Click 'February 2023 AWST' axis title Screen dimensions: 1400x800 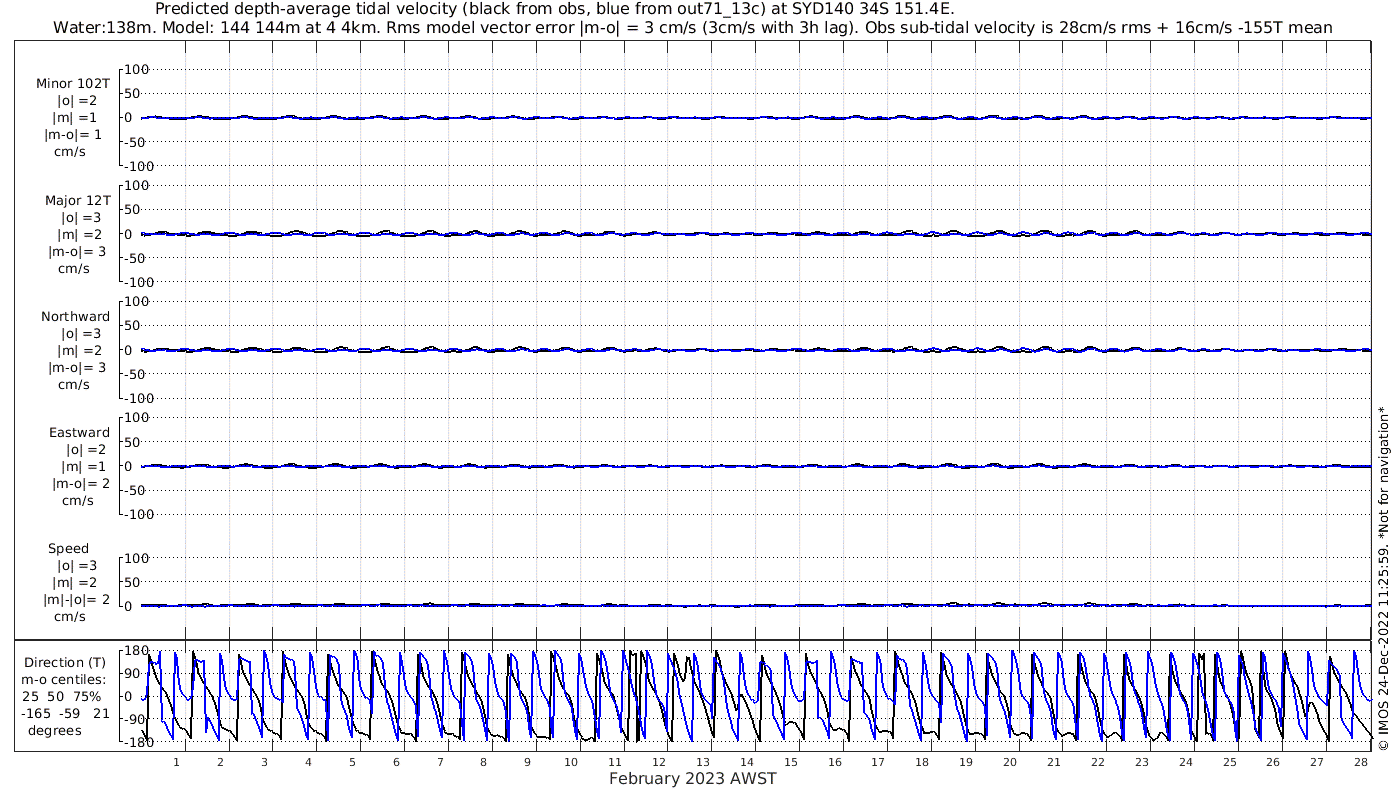tap(692, 779)
